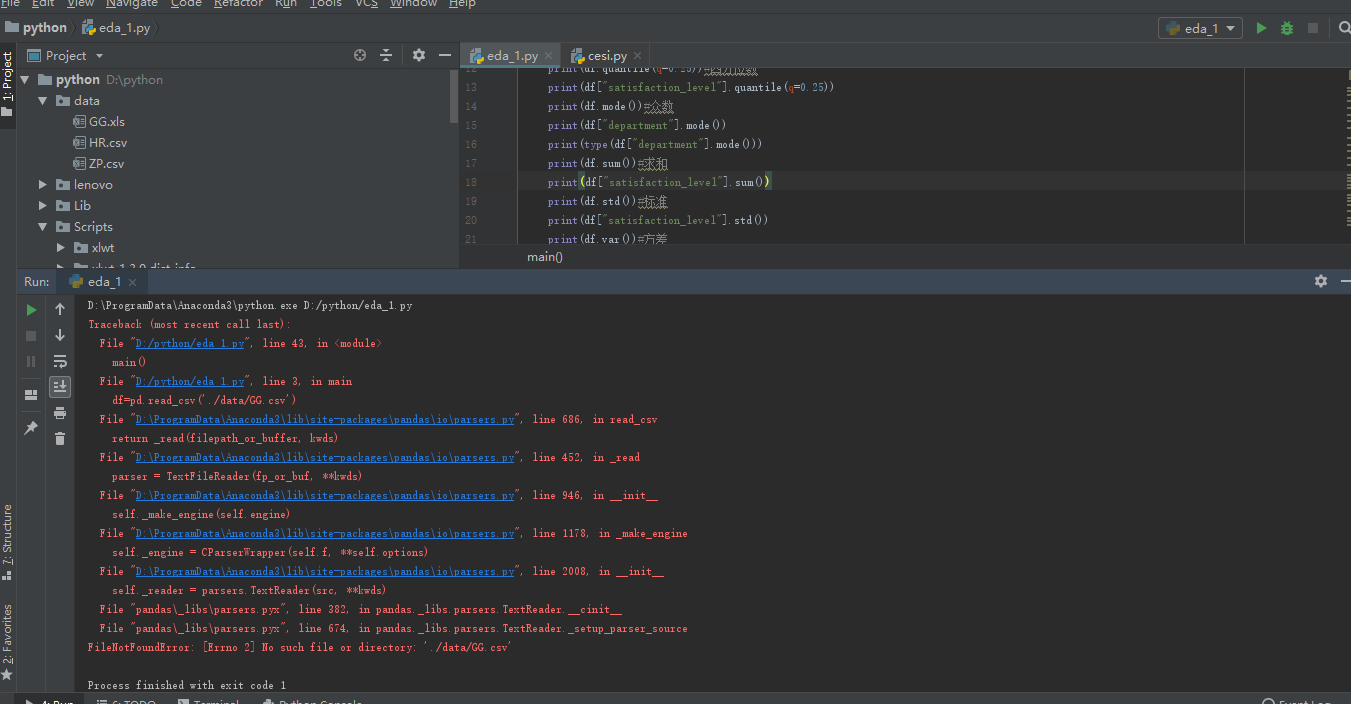Select ZP.csv in the project tree

coord(98,164)
